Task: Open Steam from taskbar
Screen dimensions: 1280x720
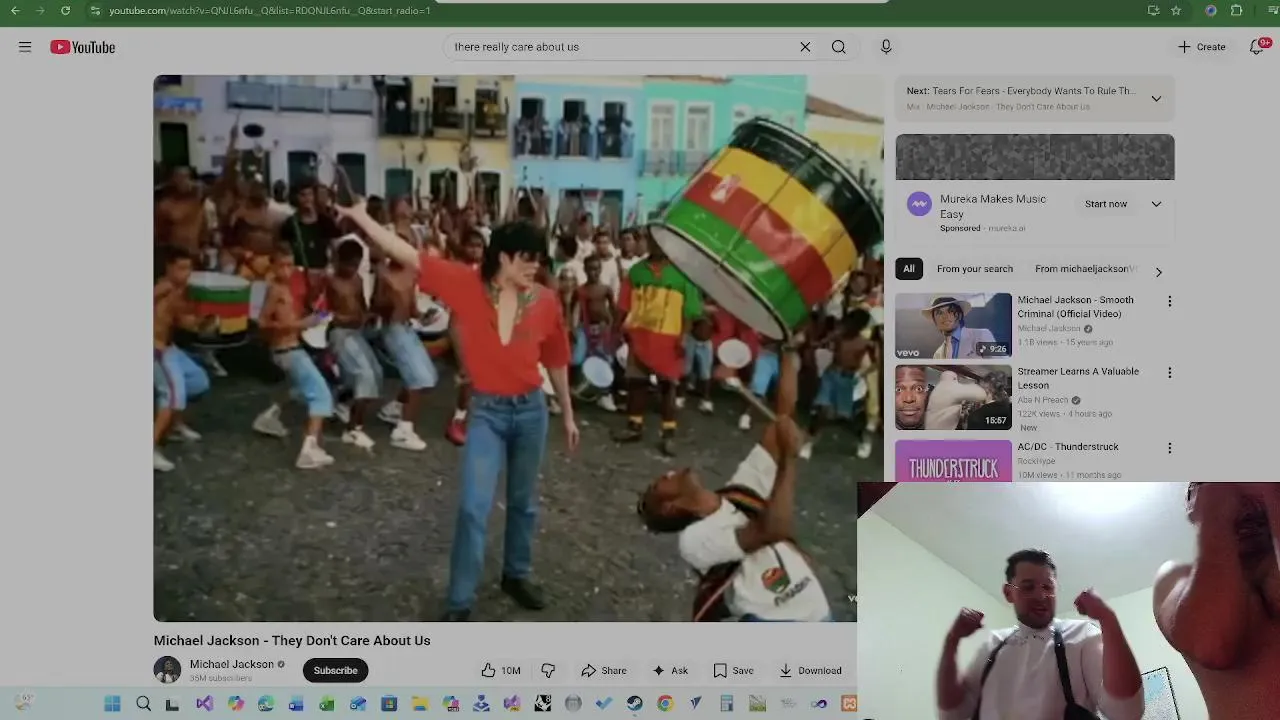Action: pos(634,704)
